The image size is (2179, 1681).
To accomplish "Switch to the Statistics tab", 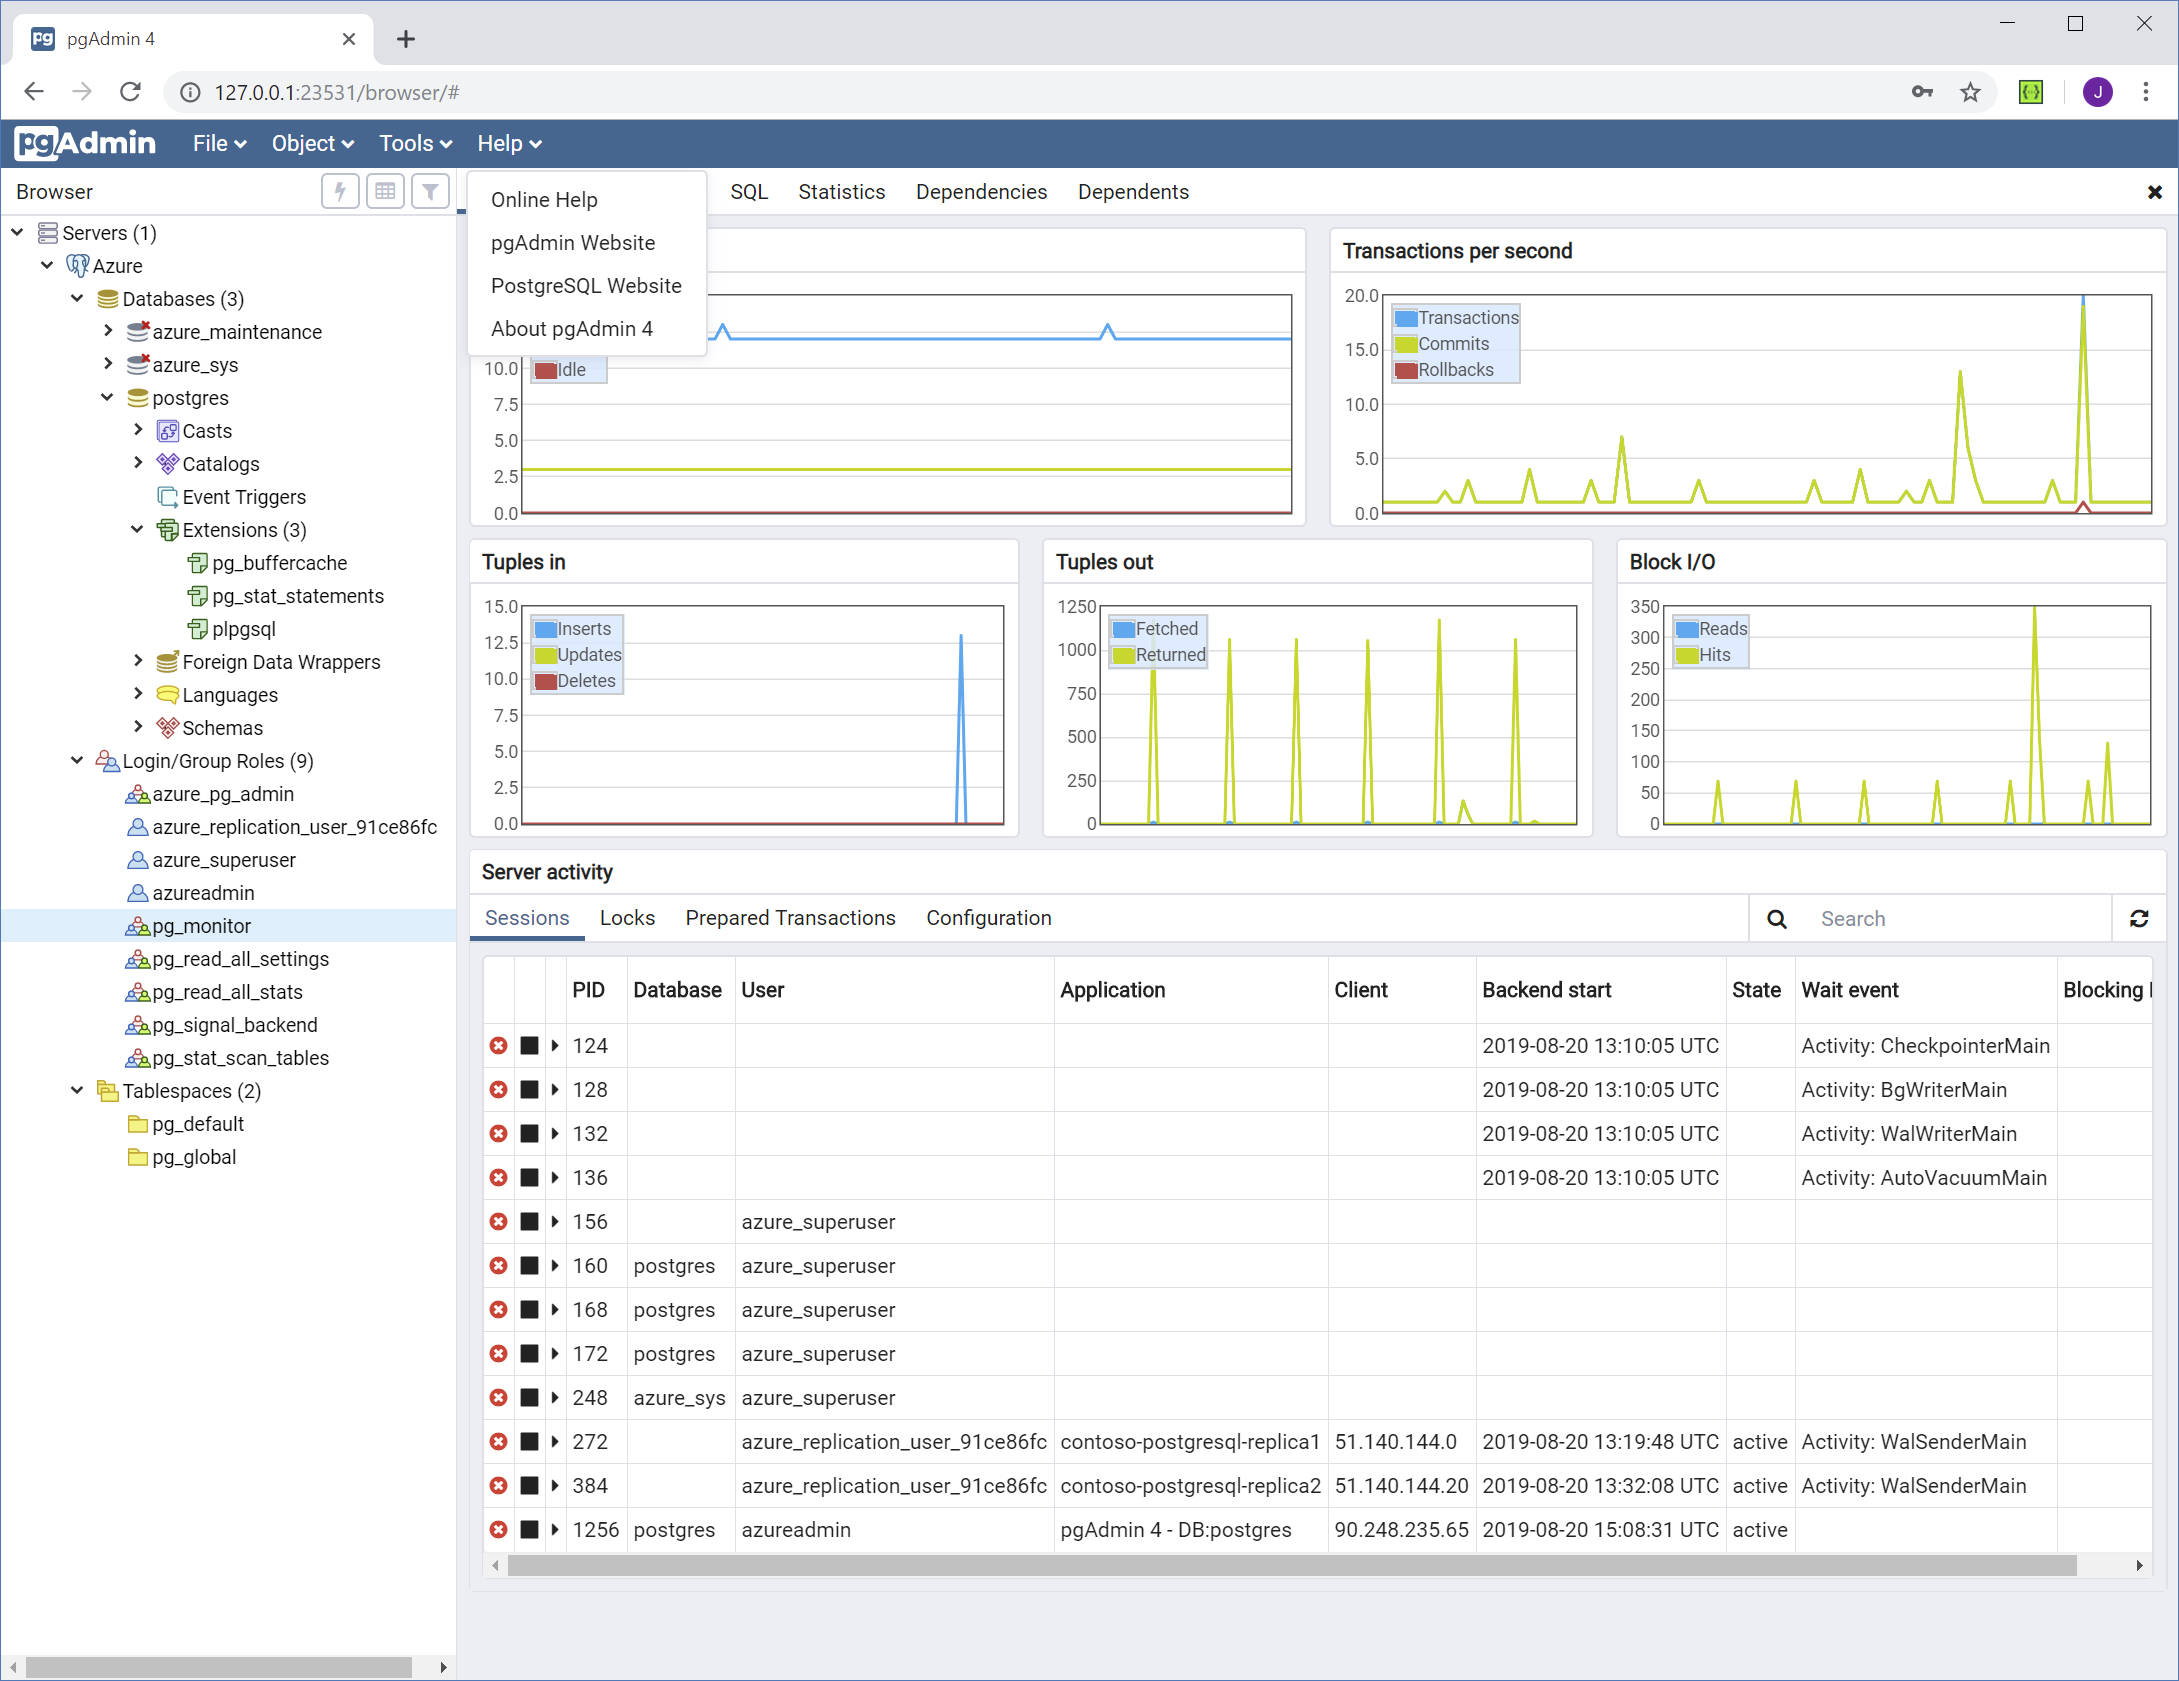I will pos(841,191).
